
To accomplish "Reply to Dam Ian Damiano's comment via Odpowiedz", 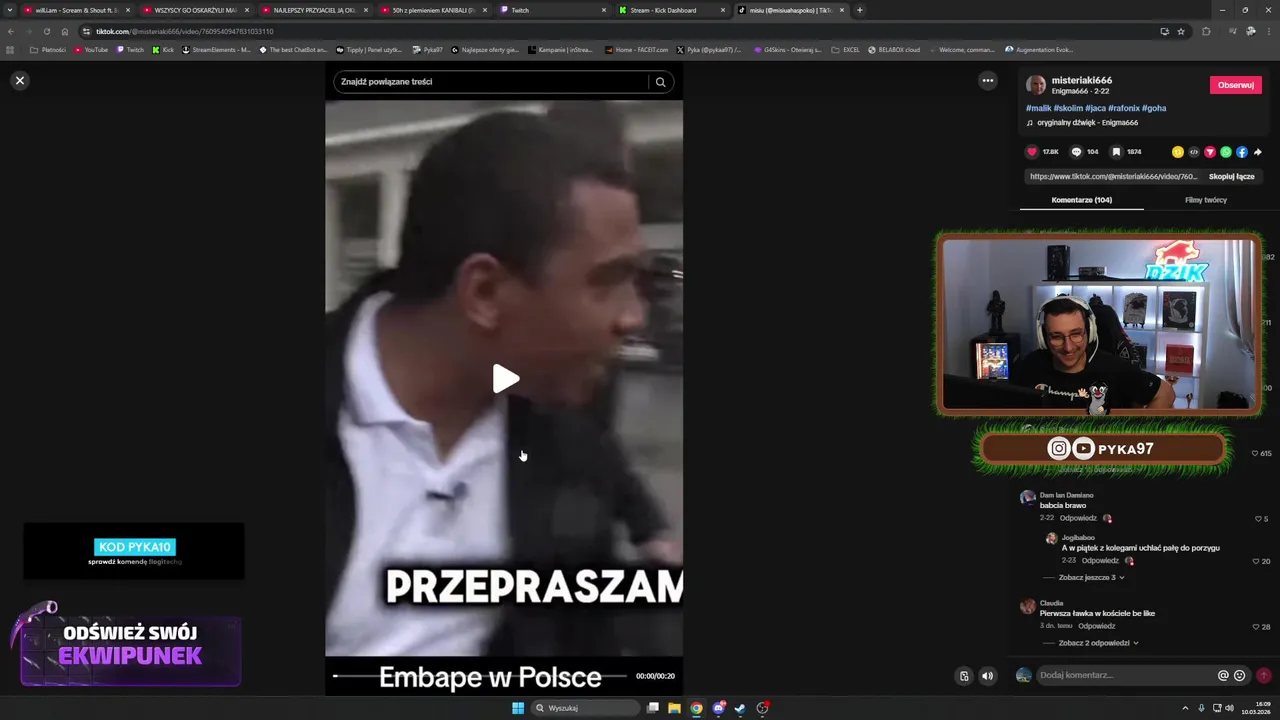I will point(1078,518).
